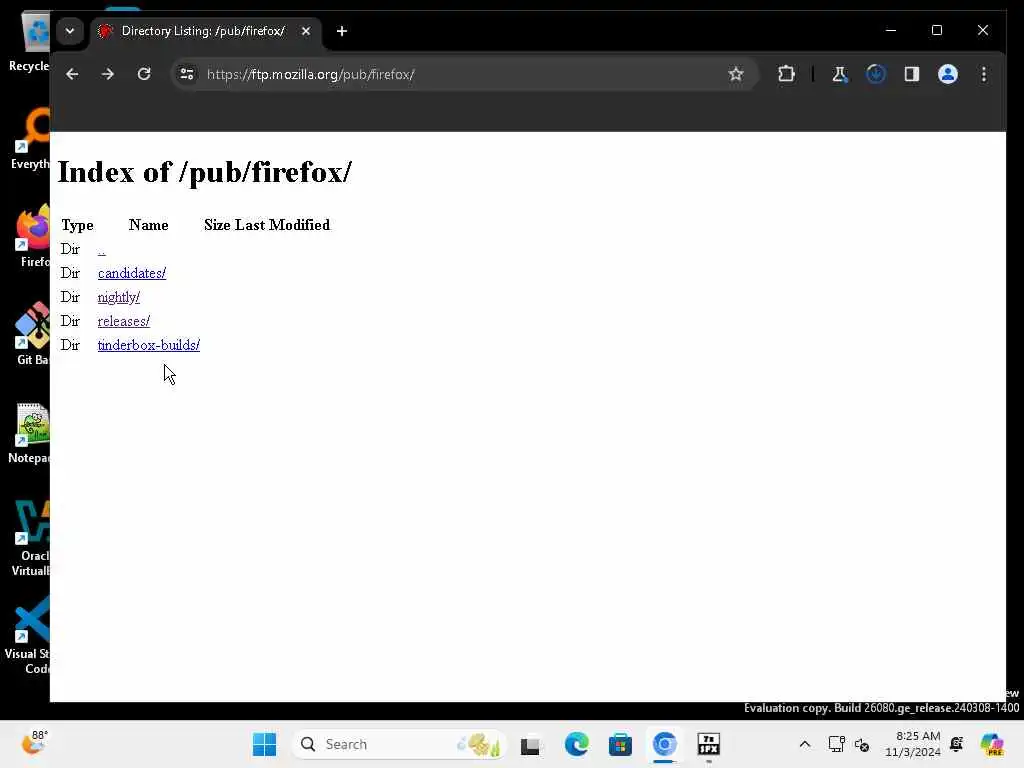Viewport: 1024px width, 768px height.
Task: Click the 'Type' column header
Action: [x=77, y=225]
